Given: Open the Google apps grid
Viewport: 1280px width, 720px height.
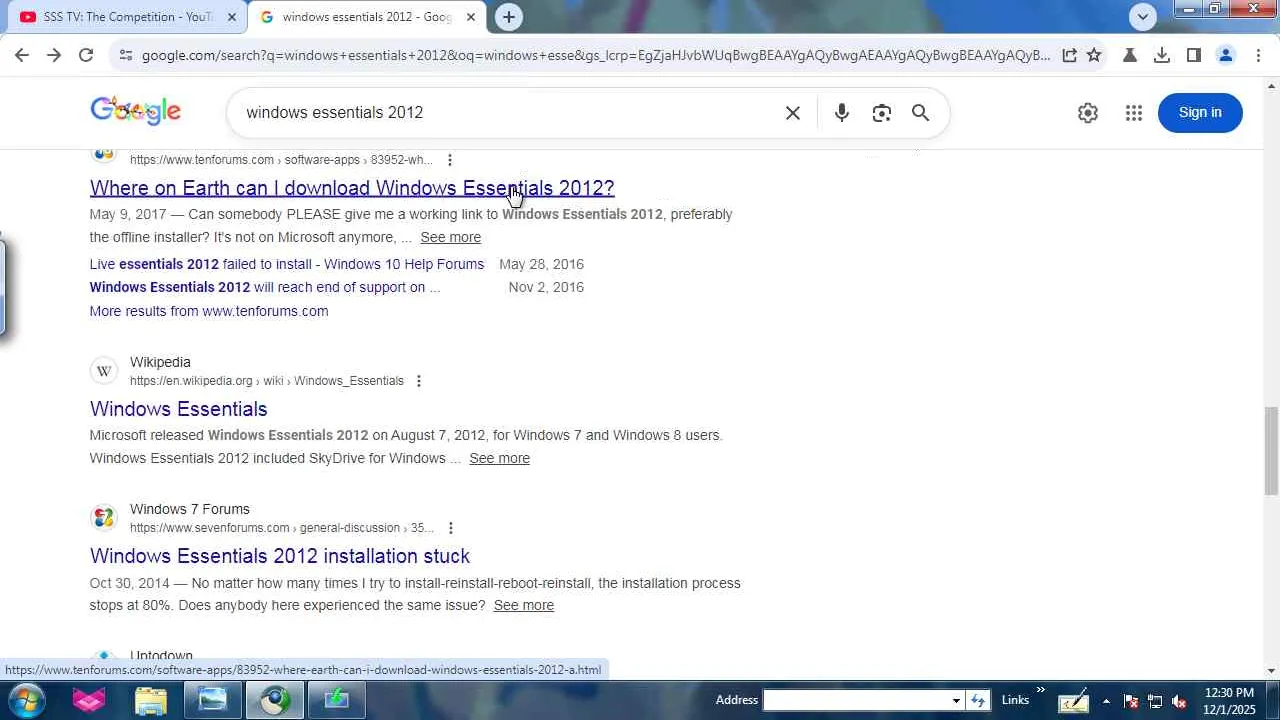Looking at the screenshot, I should point(1134,113).
